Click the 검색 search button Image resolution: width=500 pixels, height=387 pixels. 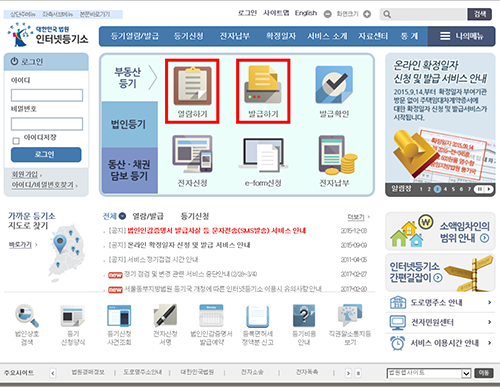[x=480, y=14]
